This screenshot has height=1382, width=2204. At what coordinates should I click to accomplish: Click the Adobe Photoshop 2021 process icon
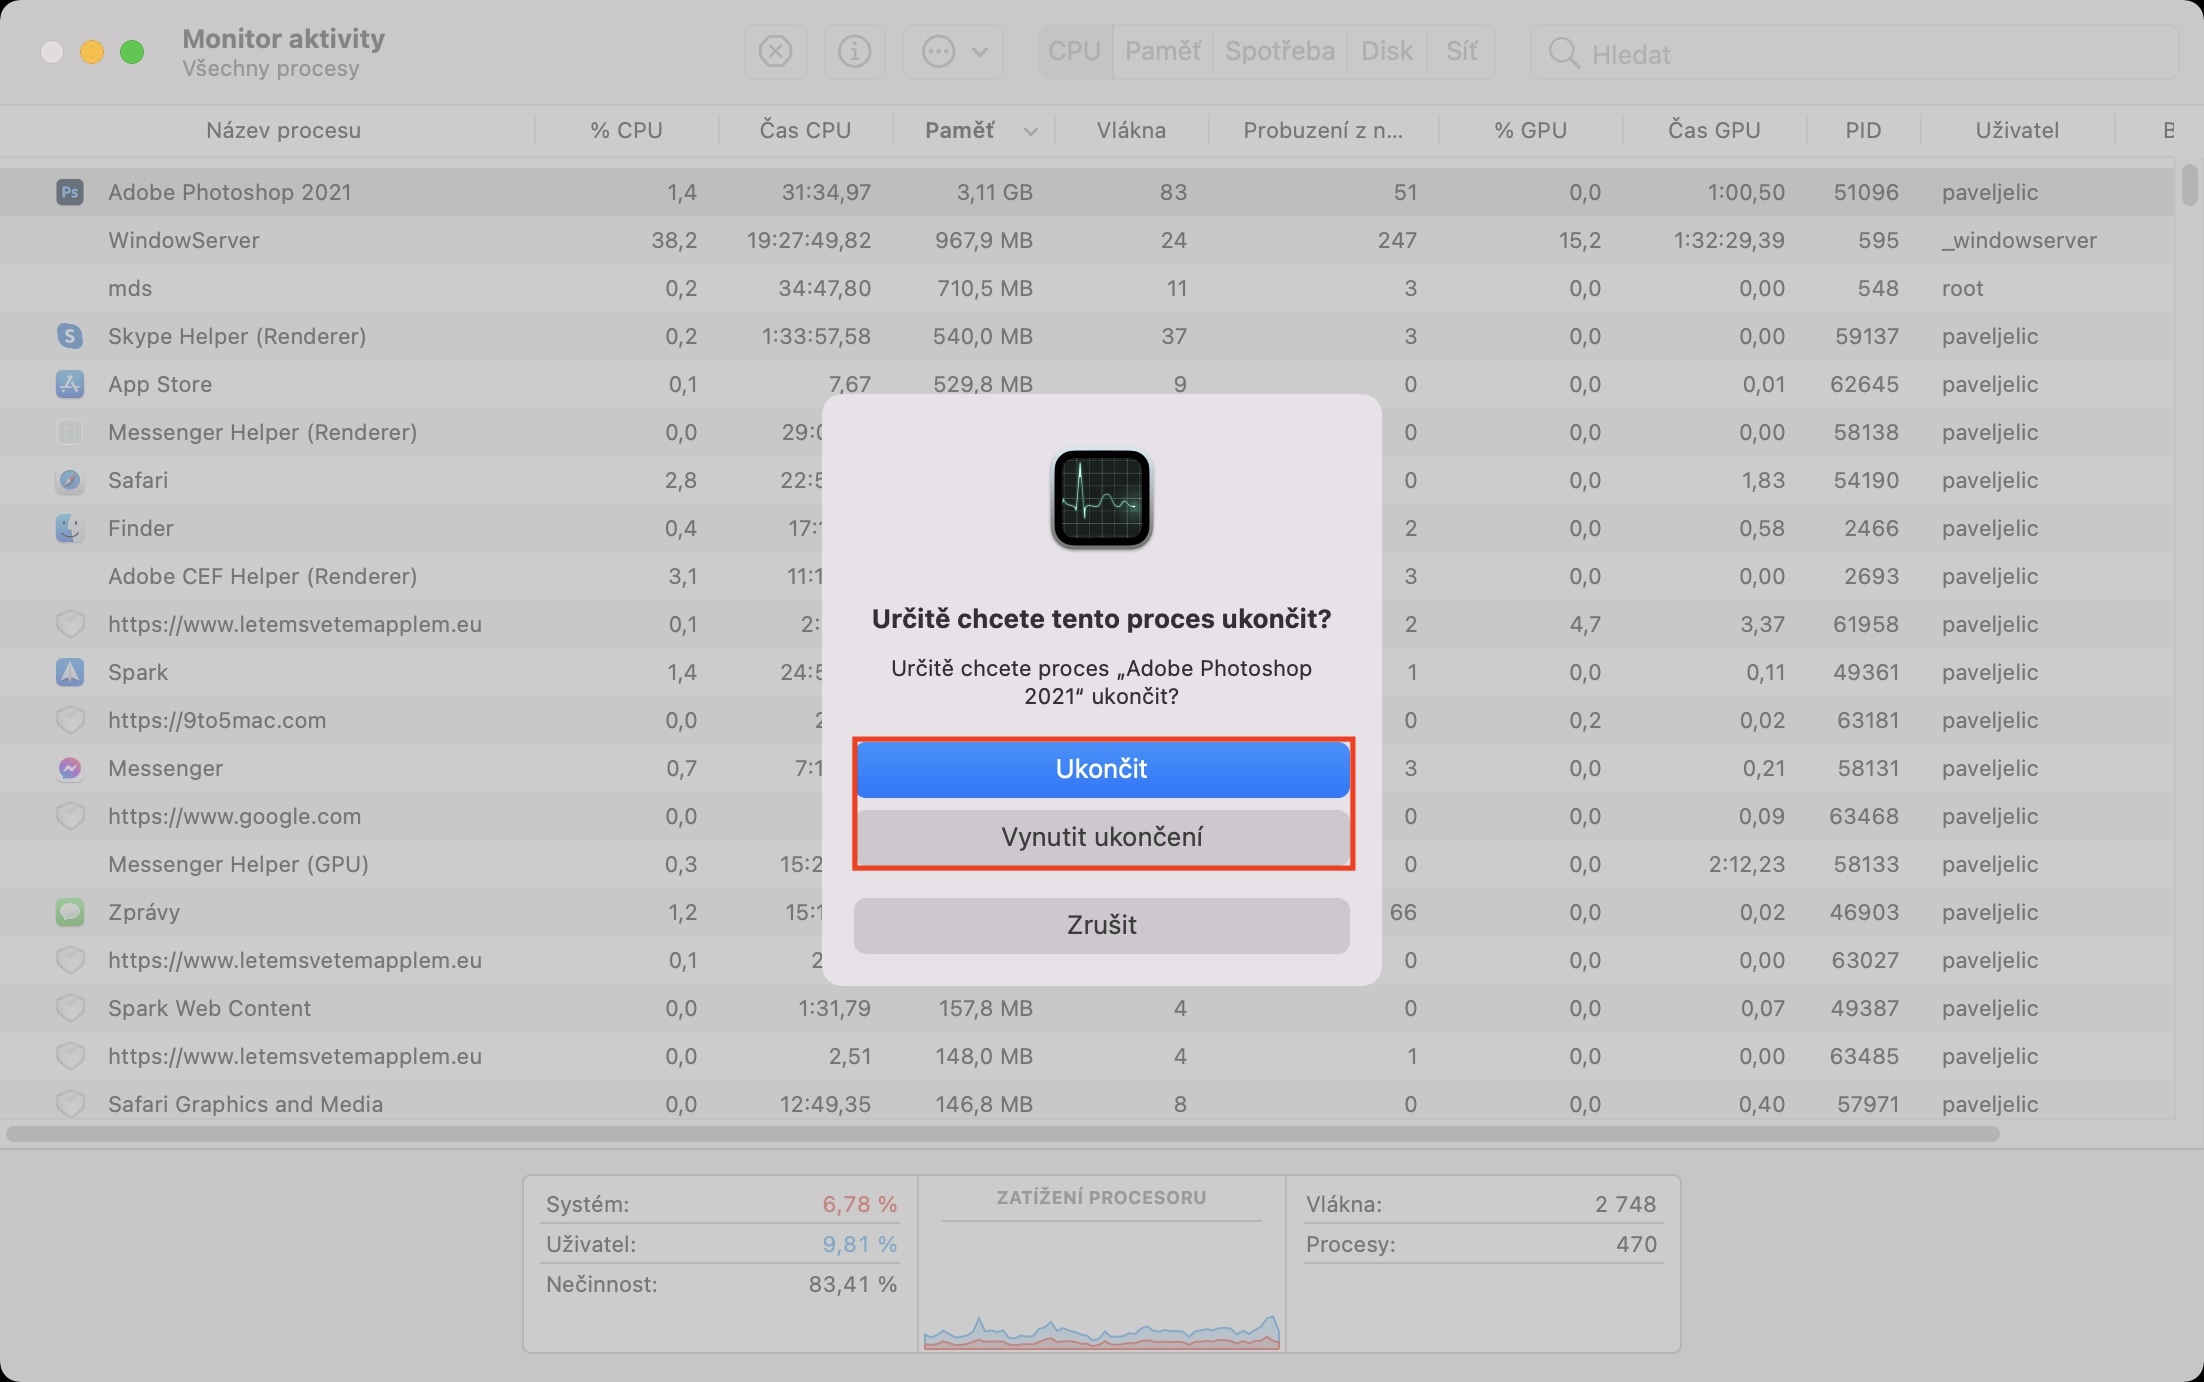[x=69, y=192]
